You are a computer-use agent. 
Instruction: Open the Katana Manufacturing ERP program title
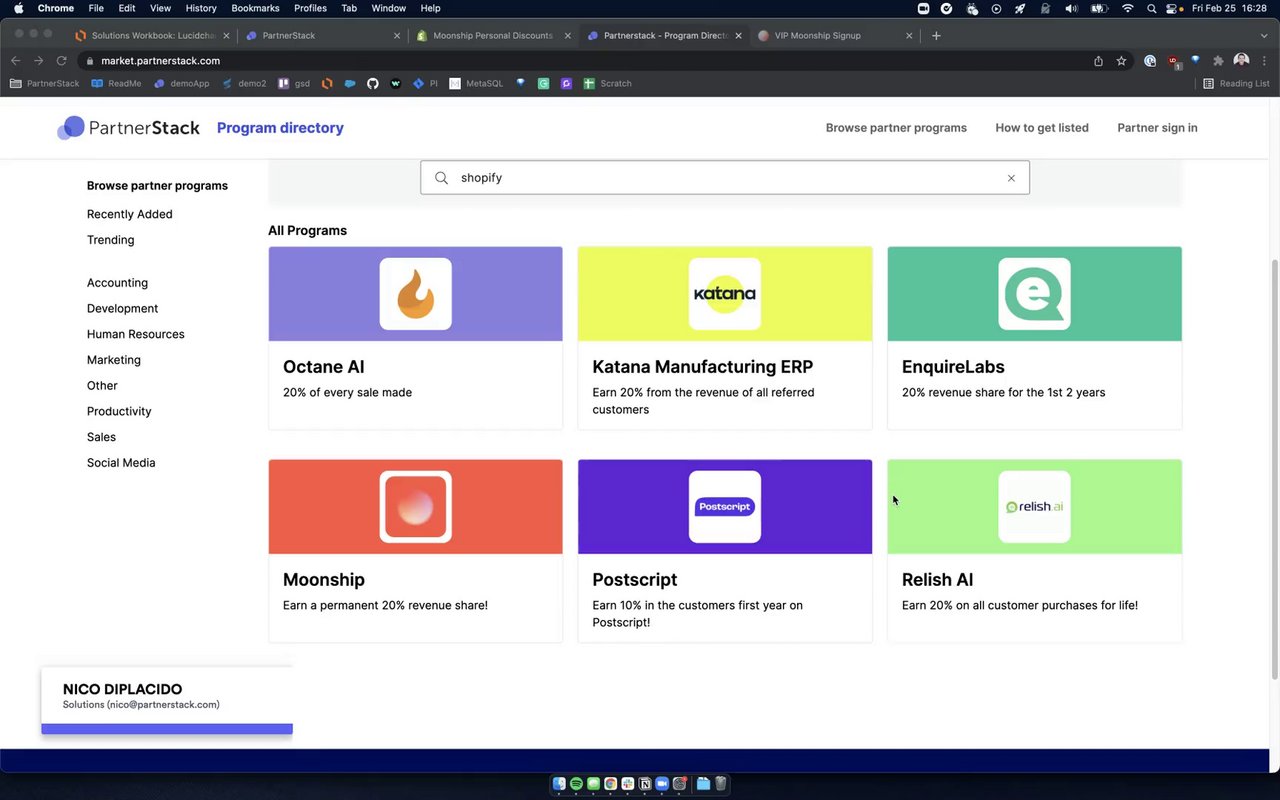tap(702, 367)
